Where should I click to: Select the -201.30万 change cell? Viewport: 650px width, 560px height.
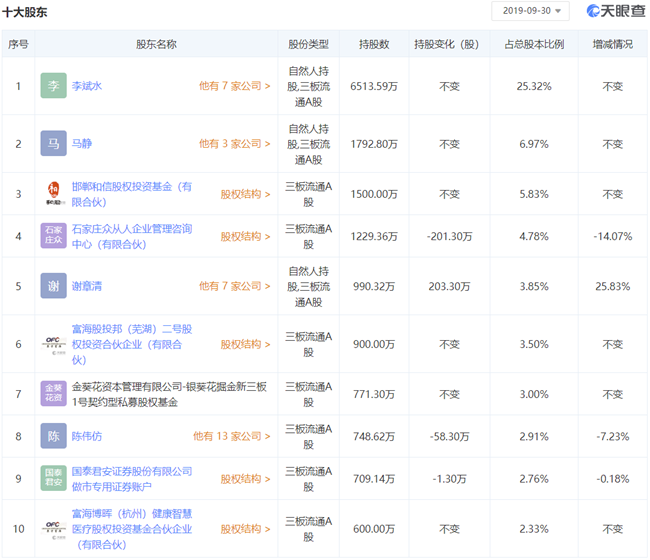449,236
